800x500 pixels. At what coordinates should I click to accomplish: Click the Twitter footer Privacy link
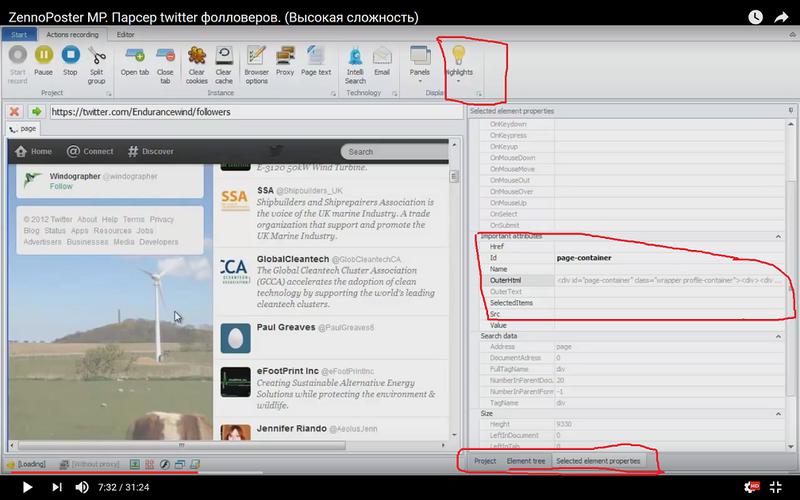pyautogui.click(x=162, y=219)
